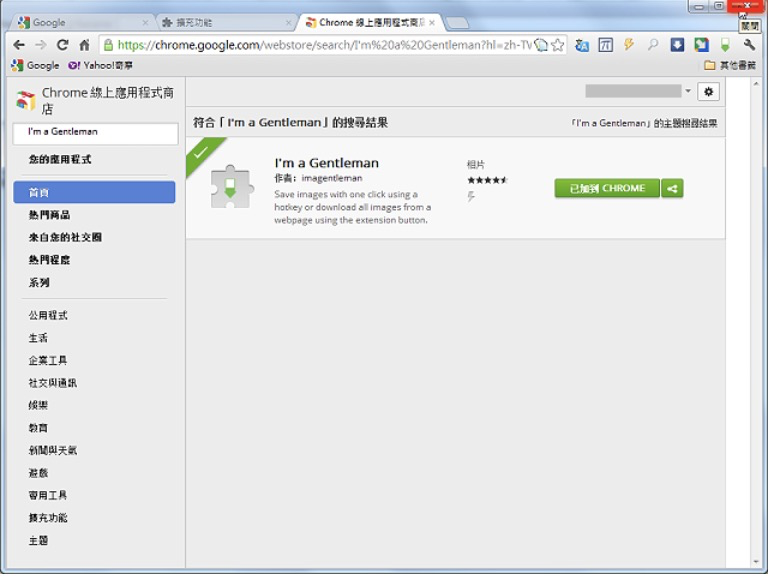Open the magnifier extension icon
The width and height of the screenshot is (770, 576).
pos(653,45)
